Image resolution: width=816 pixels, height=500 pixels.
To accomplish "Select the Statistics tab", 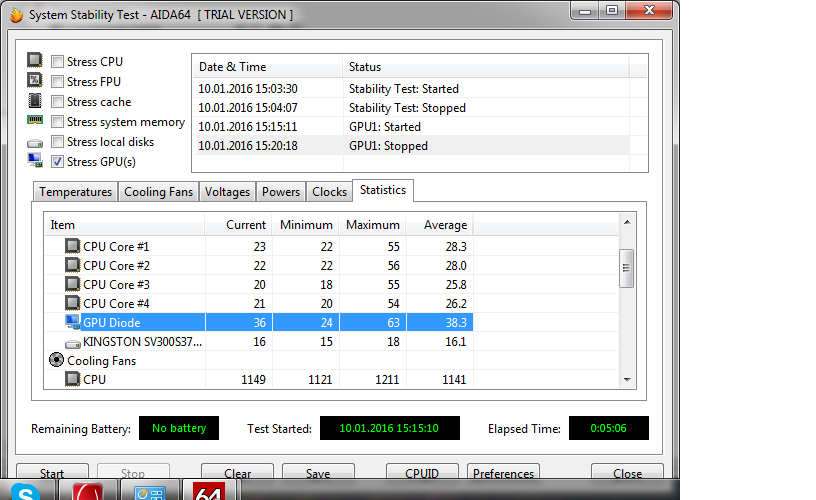I will [383, 190].
